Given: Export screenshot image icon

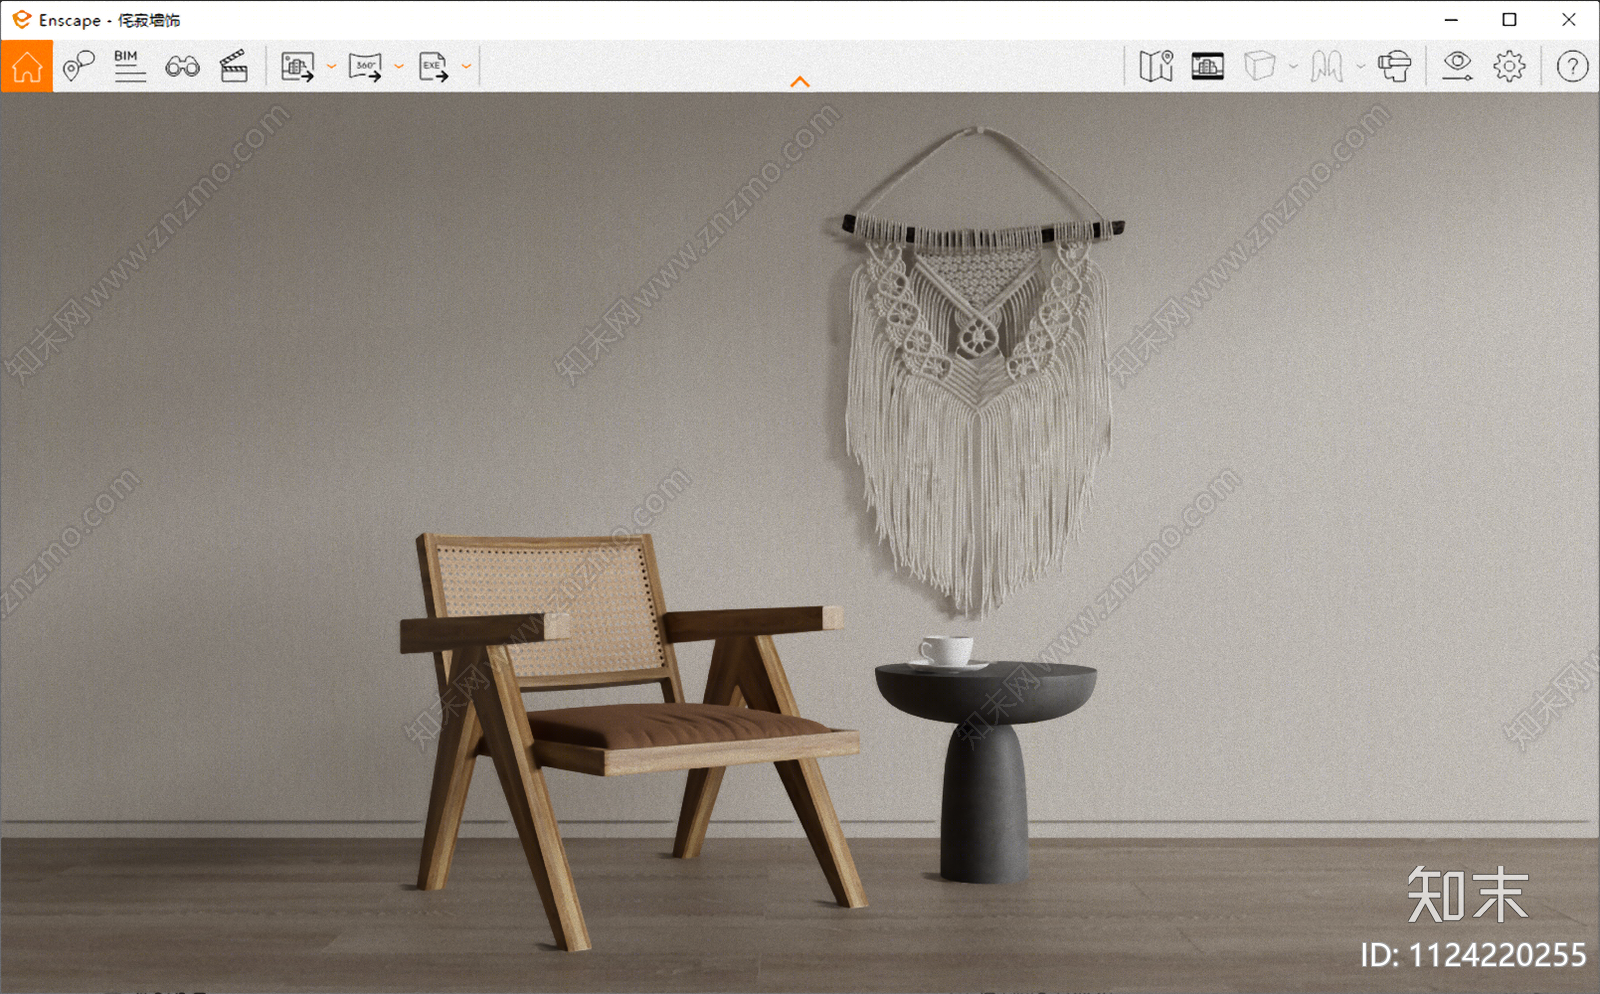Looking at the screenshot, I should (297, 67).
